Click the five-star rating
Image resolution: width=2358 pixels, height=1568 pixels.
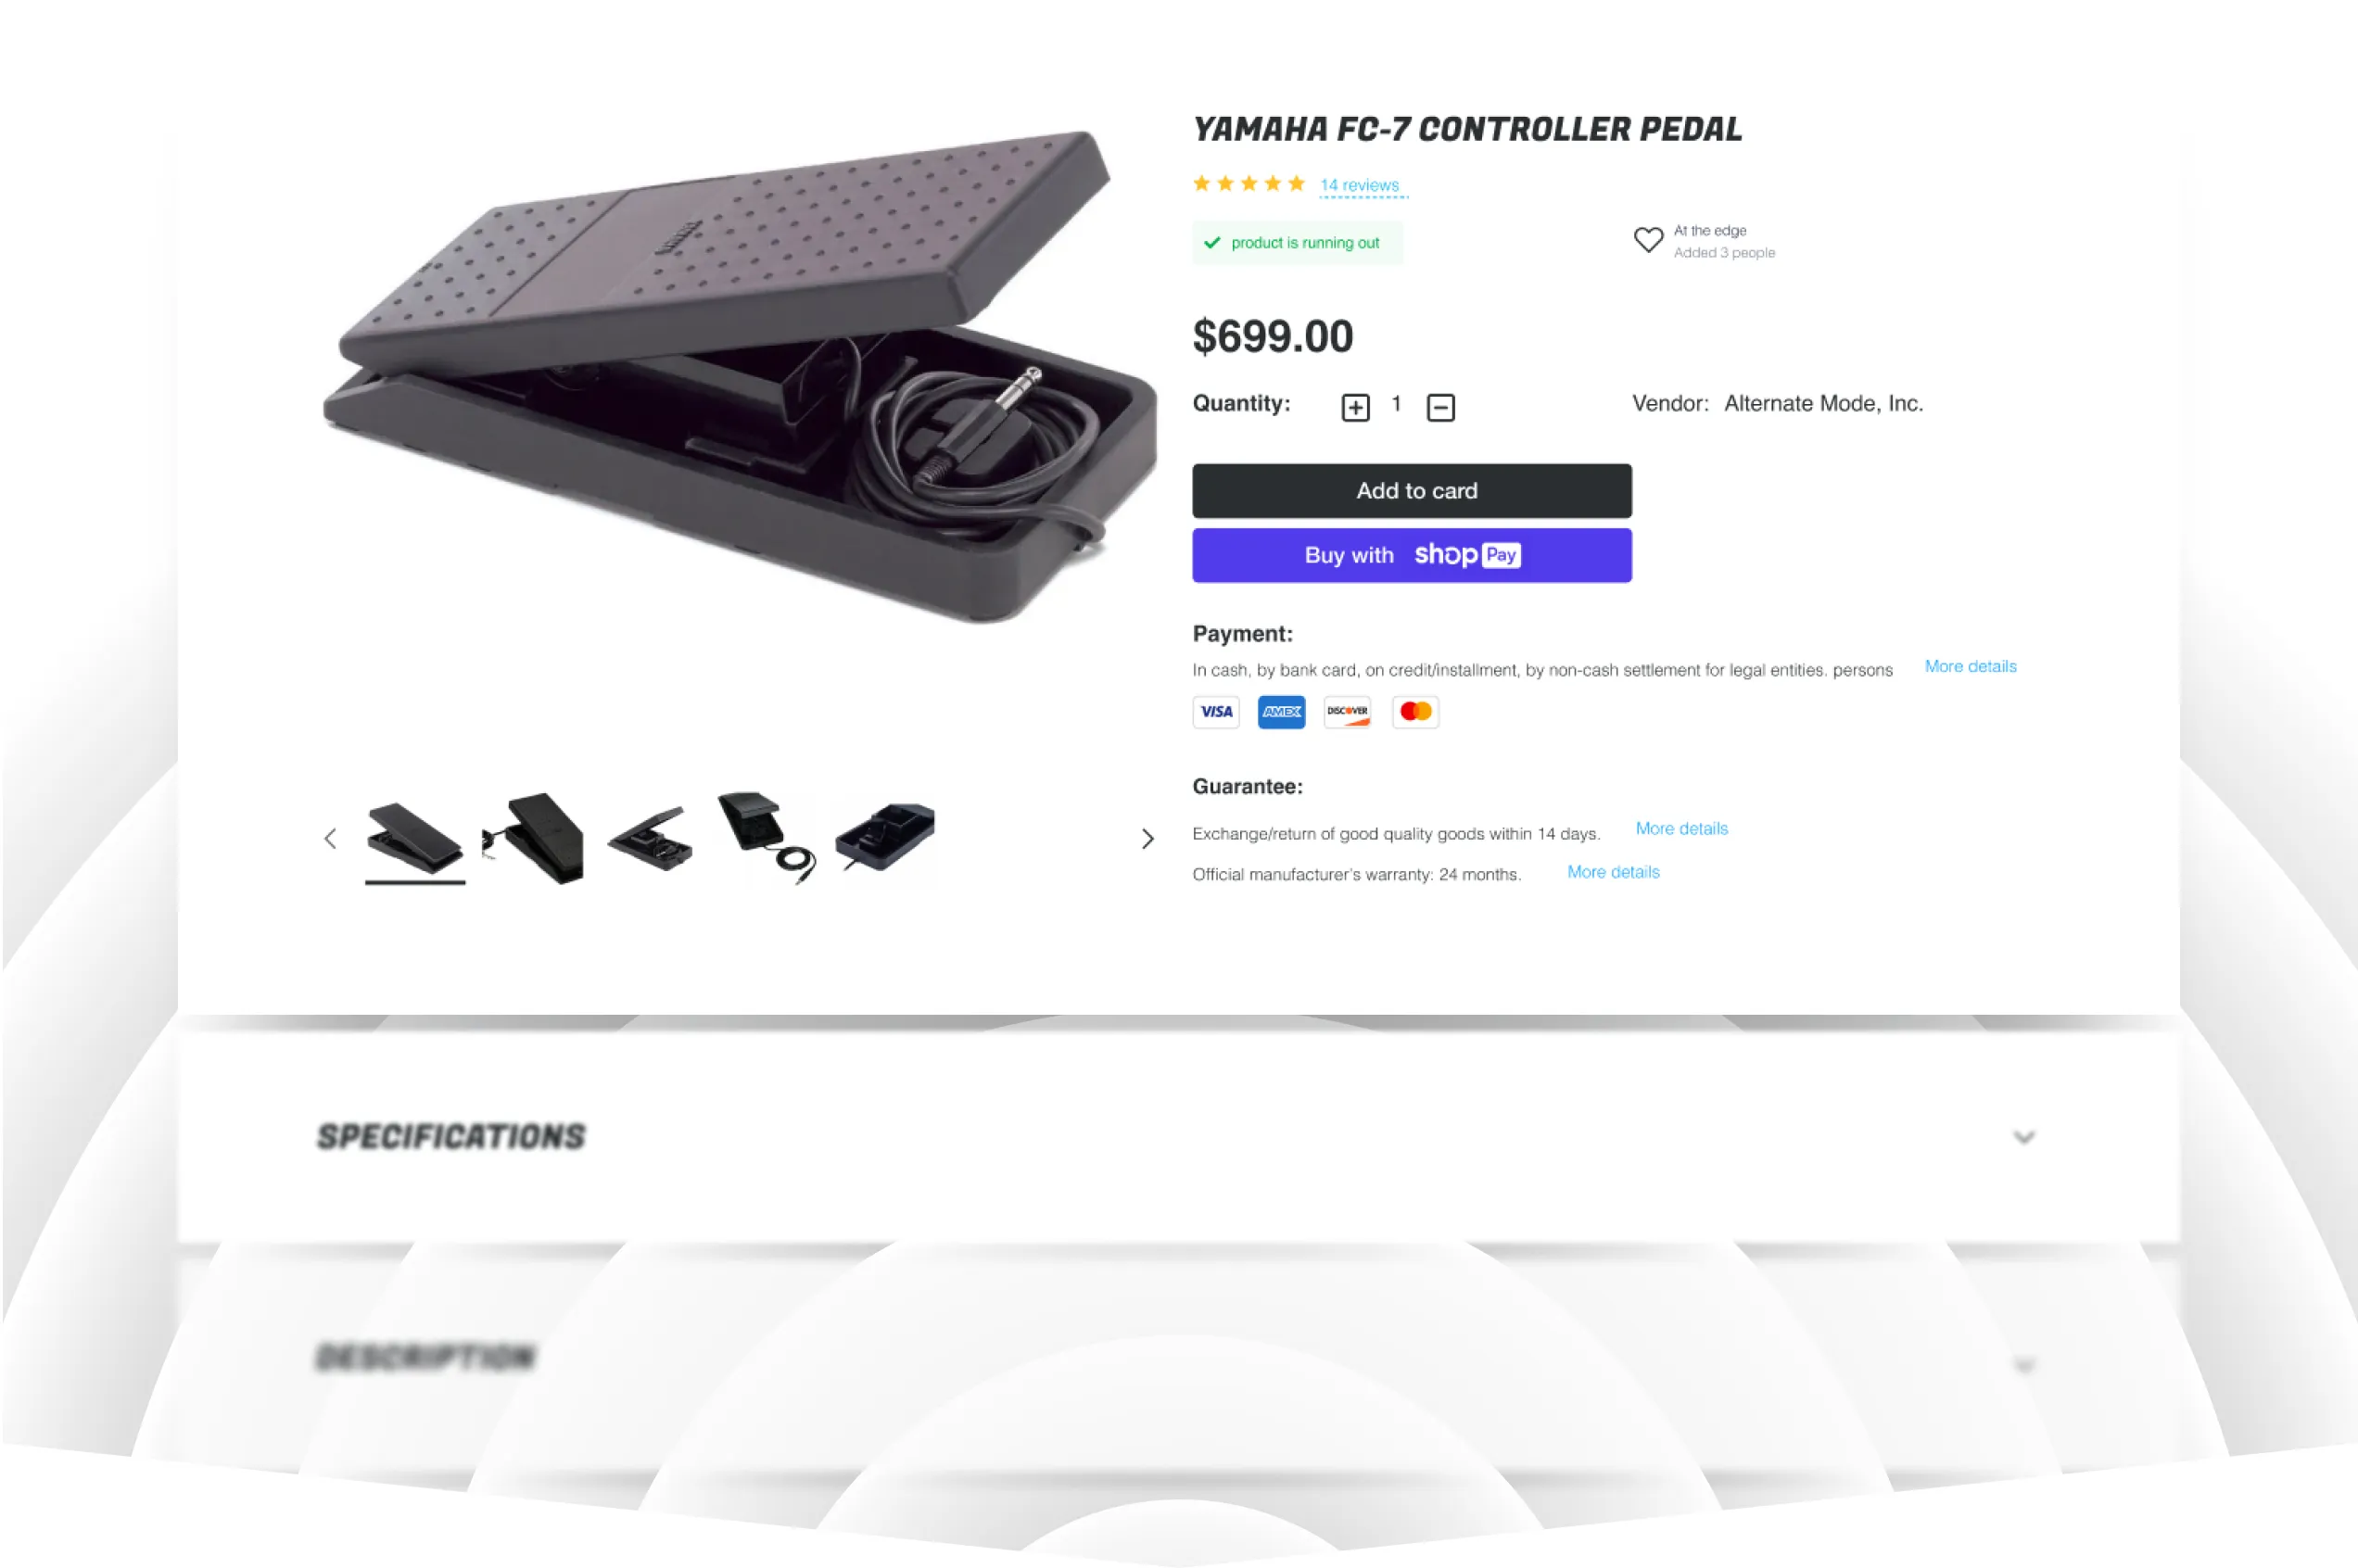pos(1248,183)
